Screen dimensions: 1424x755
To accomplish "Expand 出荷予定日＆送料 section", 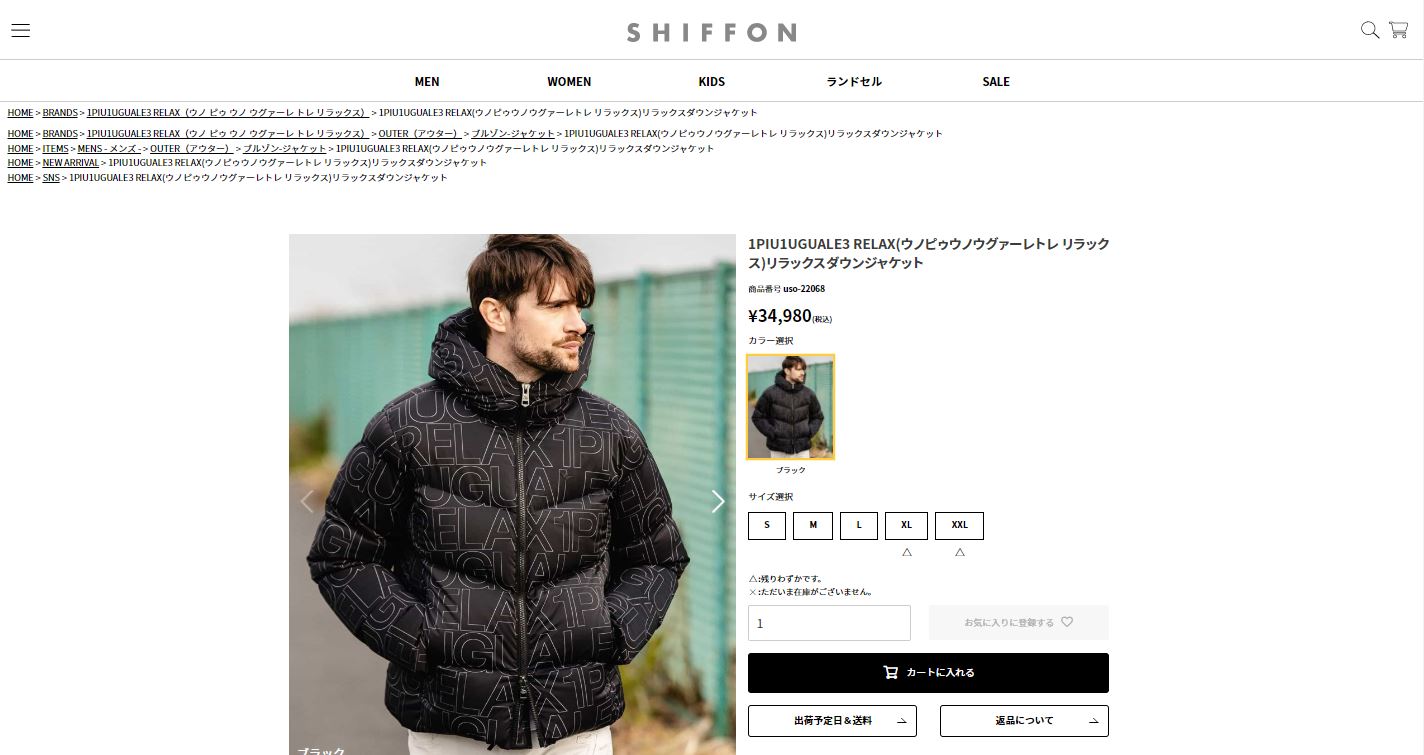I will tap(832, 721).
